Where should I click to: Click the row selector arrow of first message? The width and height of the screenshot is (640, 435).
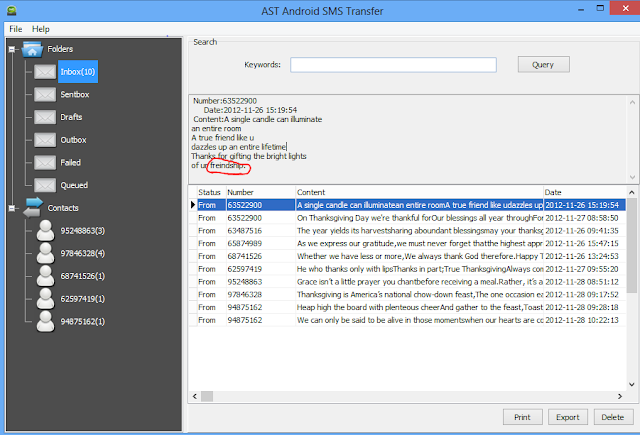pyautogui.click(x=193, y=205)
